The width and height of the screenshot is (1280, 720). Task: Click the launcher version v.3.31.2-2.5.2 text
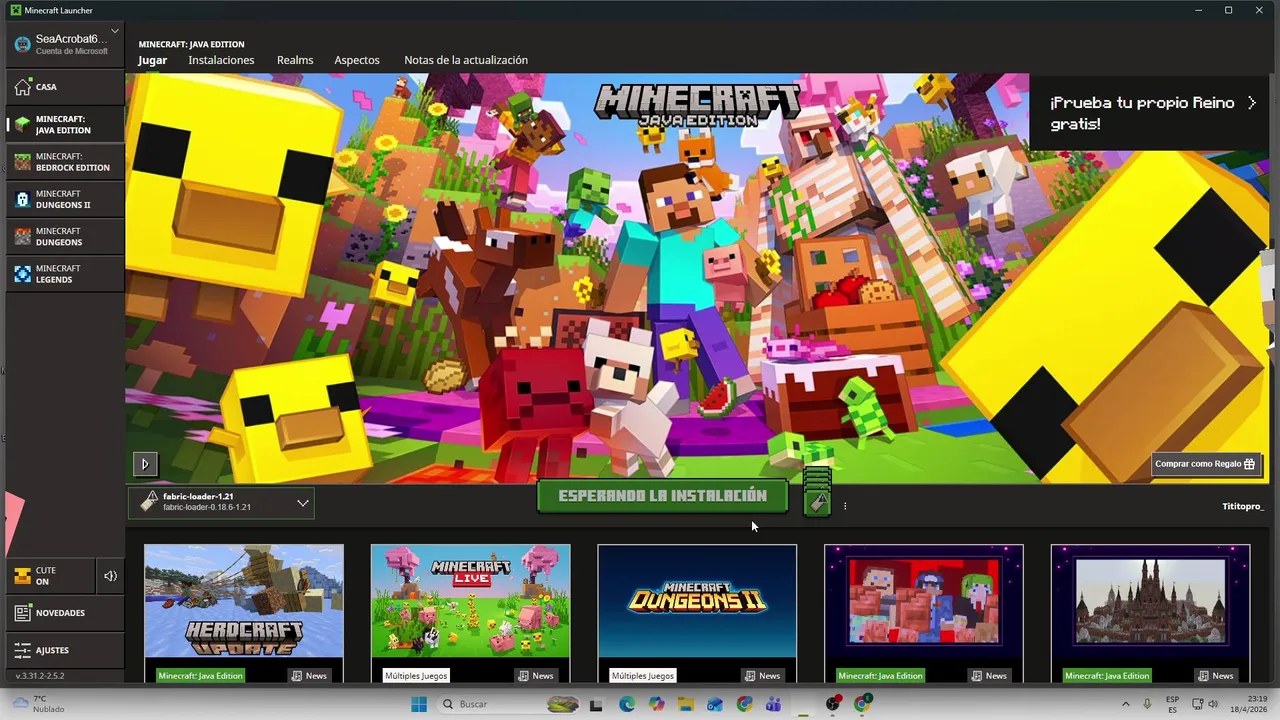[x=40, y=676]
